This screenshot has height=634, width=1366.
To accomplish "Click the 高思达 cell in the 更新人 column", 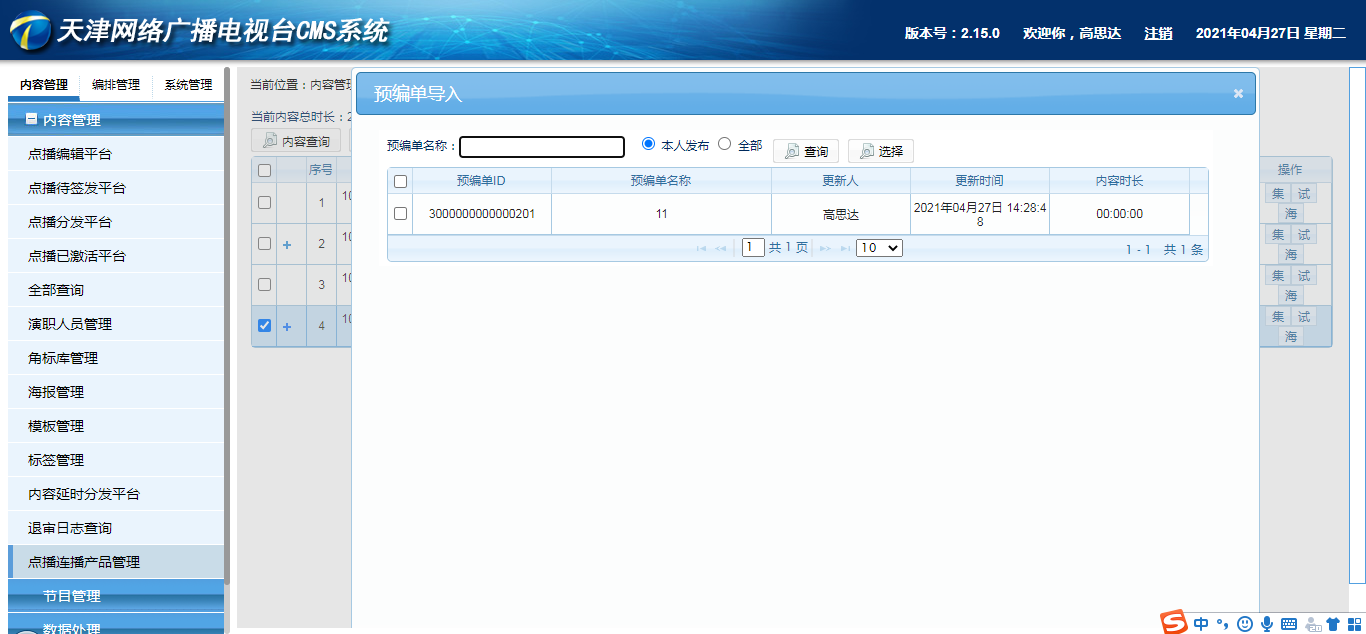I will 841,214.
